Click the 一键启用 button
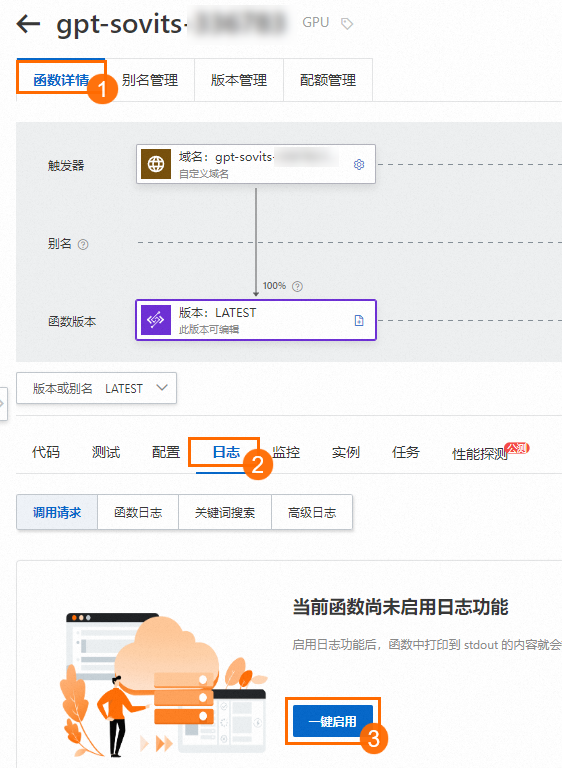 [x=333, y=721]
